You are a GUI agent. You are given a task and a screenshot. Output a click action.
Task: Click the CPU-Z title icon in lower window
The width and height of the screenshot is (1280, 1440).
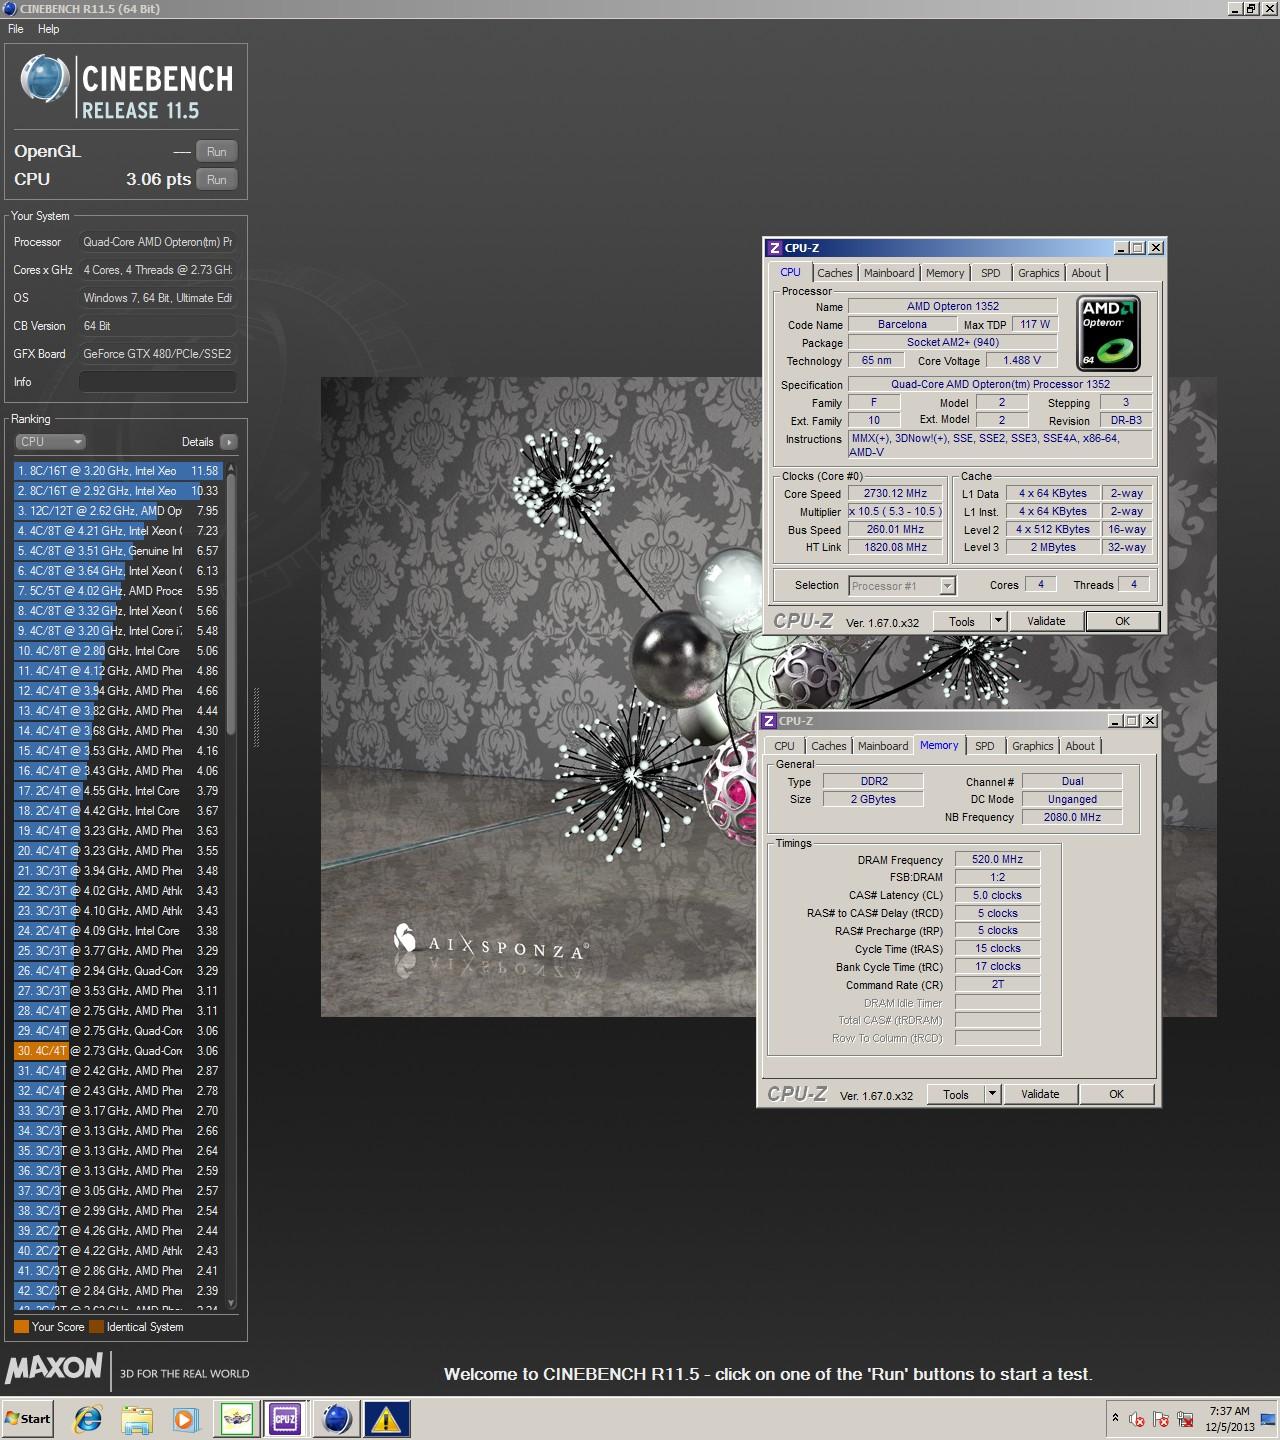[x=768, y=721]
